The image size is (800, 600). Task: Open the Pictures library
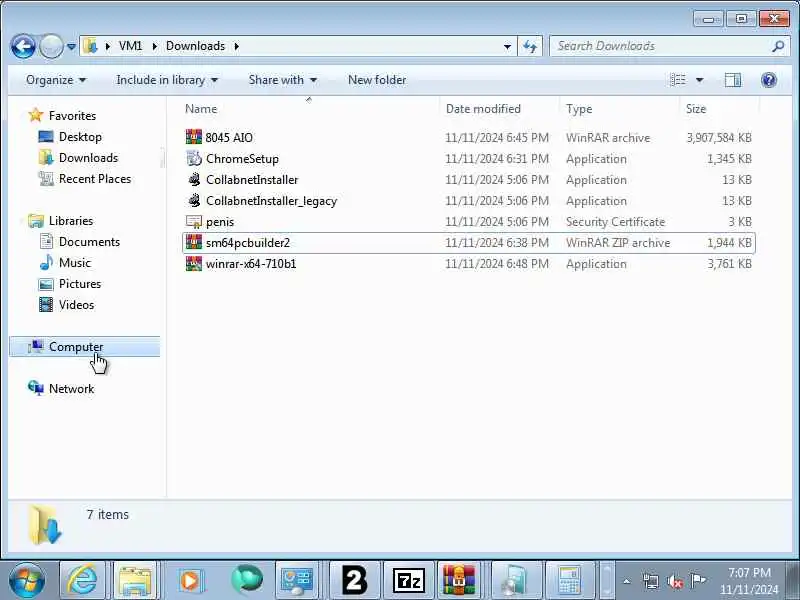click(80, 284)
